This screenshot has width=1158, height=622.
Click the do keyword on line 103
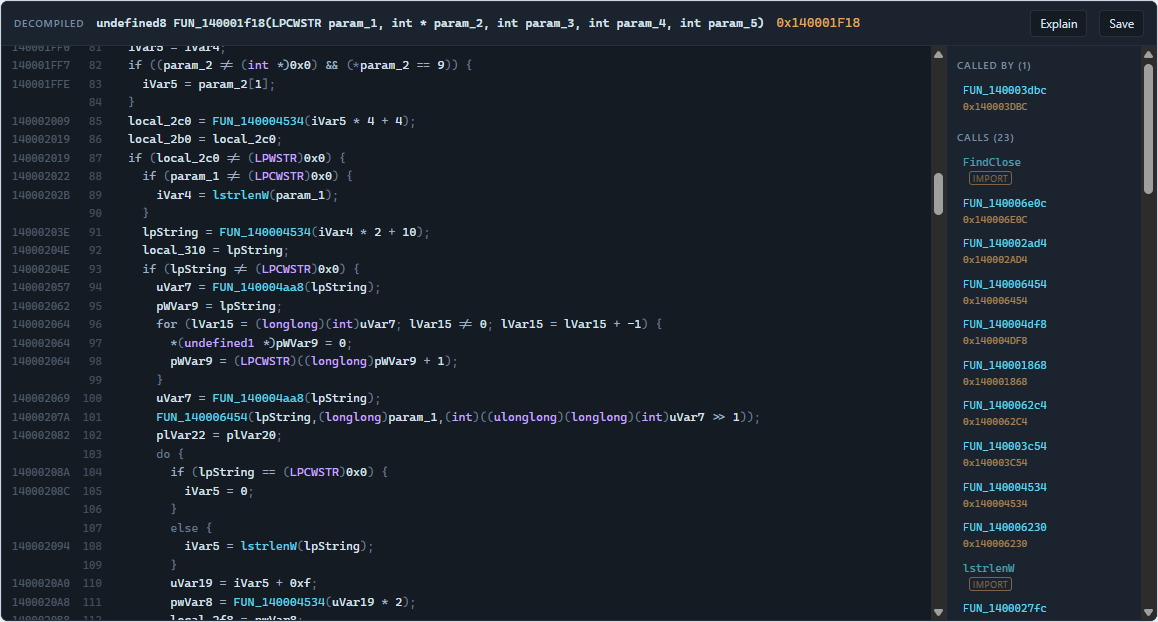[x=163, y=454]
